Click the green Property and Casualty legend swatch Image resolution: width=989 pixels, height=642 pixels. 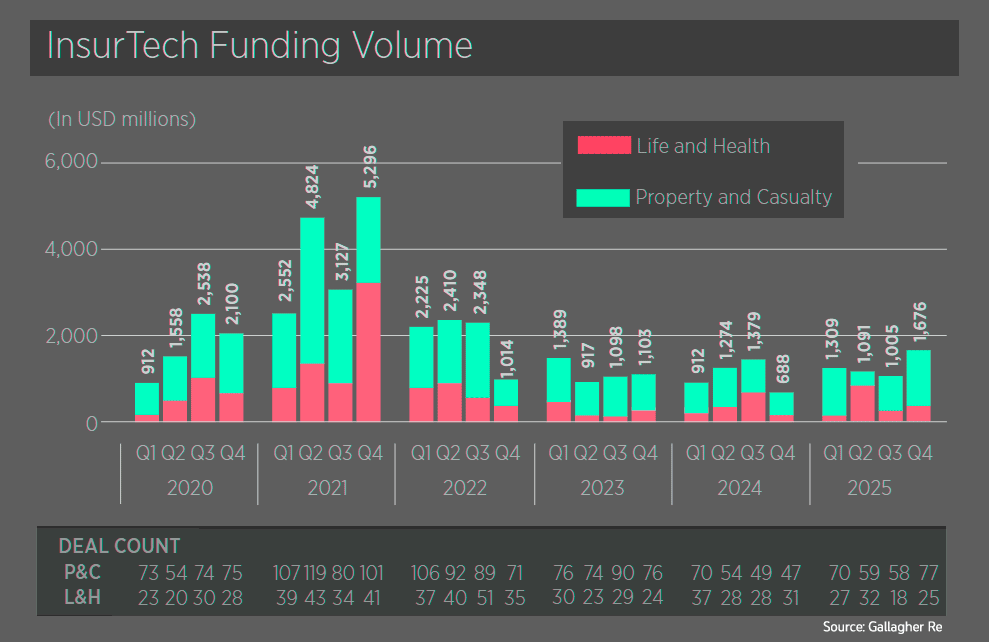tap(603, 198)
